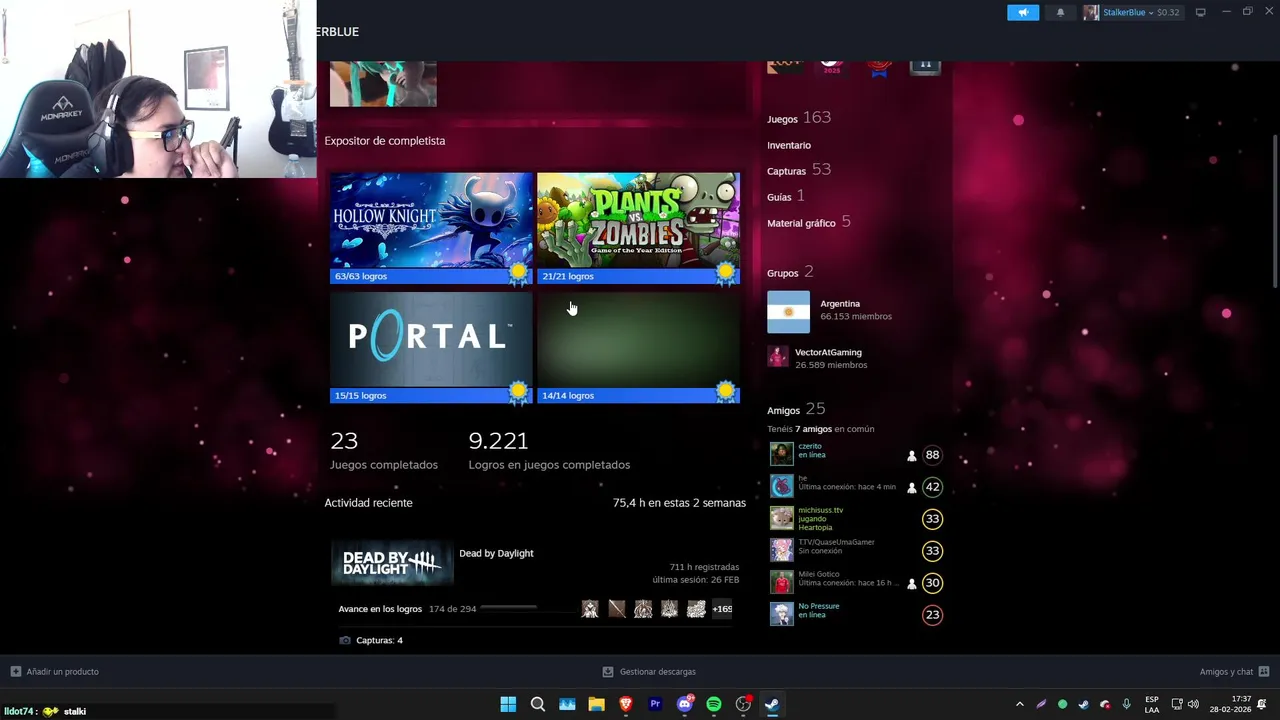The width and height of the screenshot is (1280, 720).
Task: Open friend 'he' avatar
Action: tap(781, 486)
